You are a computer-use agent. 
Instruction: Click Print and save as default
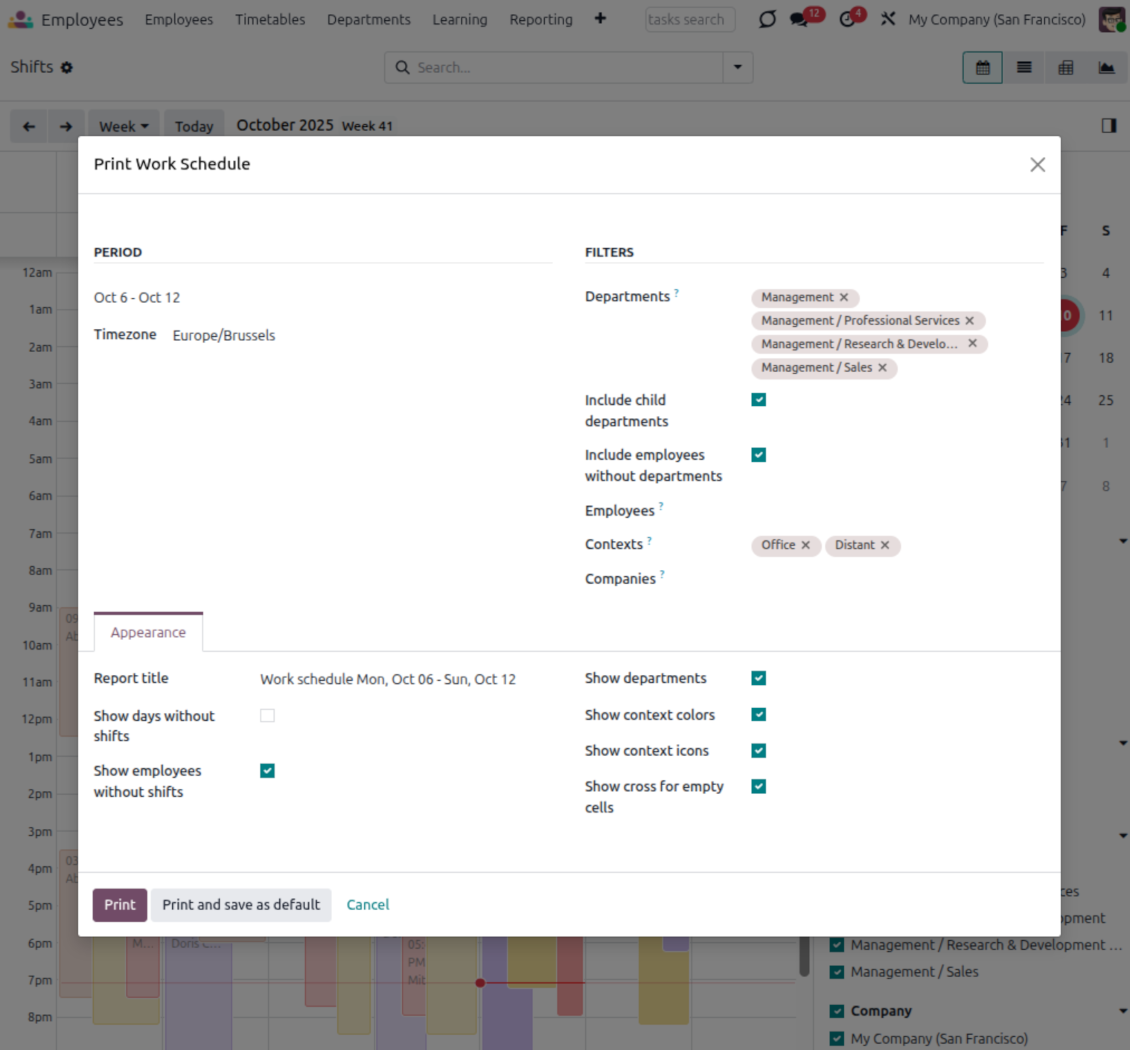click(241, 905)
